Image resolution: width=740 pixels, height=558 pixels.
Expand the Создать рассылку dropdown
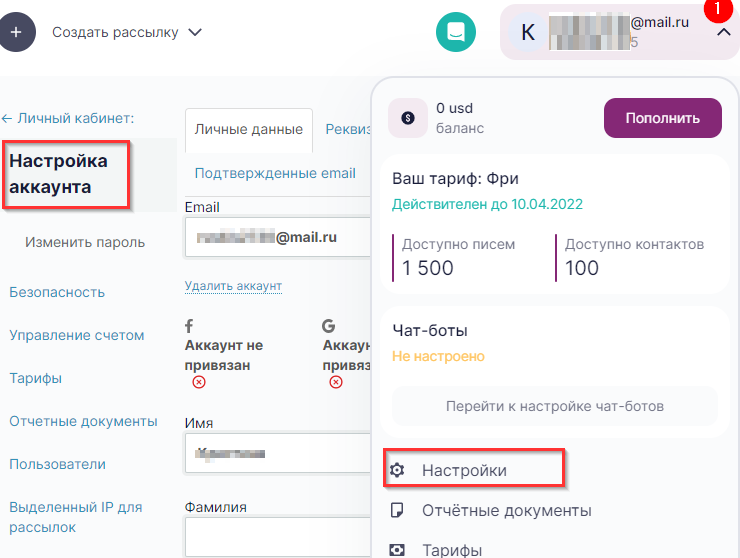(195, 32)
